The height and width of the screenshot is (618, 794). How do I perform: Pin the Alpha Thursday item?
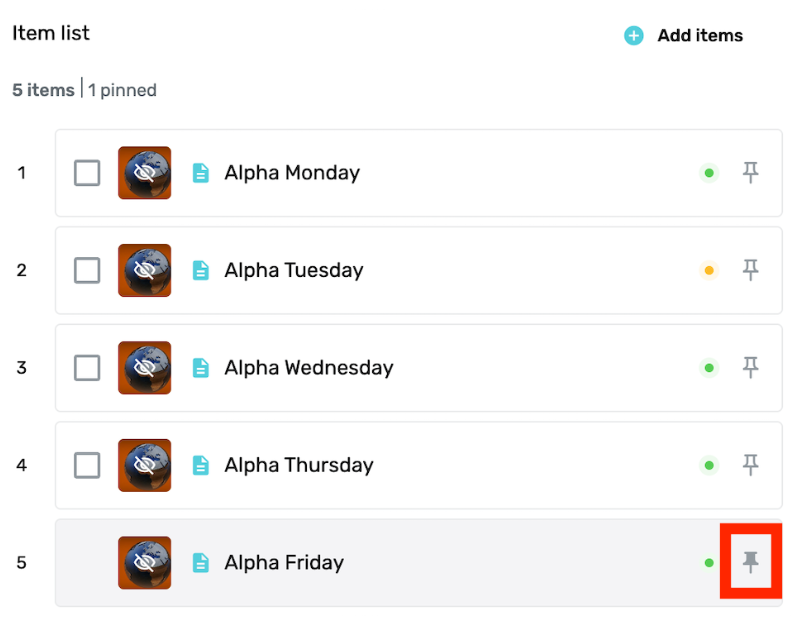point(750,465)
